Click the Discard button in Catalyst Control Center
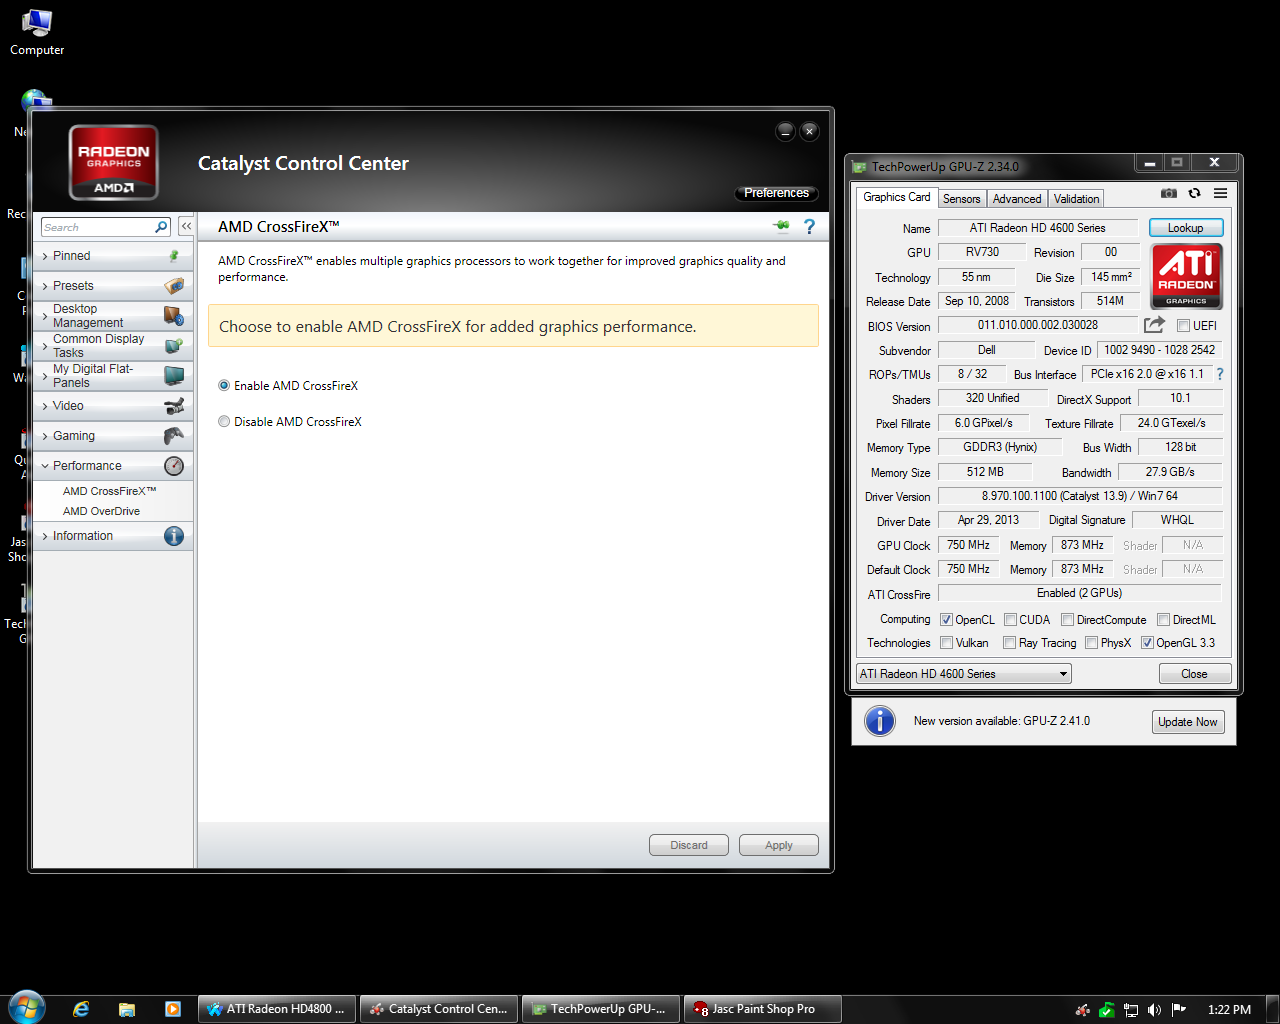 [689, 845]
